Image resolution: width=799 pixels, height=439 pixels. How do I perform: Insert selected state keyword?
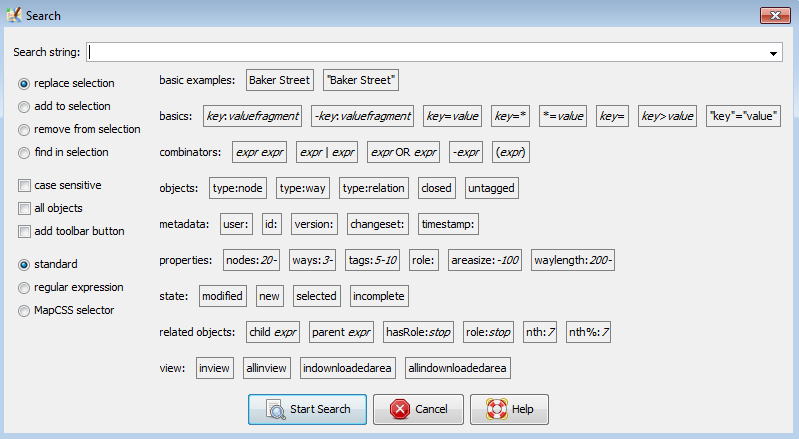coord(316,296)
